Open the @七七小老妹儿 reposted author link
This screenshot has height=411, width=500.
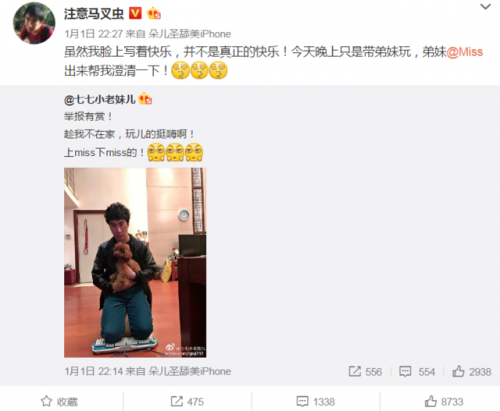click(100, 99)
